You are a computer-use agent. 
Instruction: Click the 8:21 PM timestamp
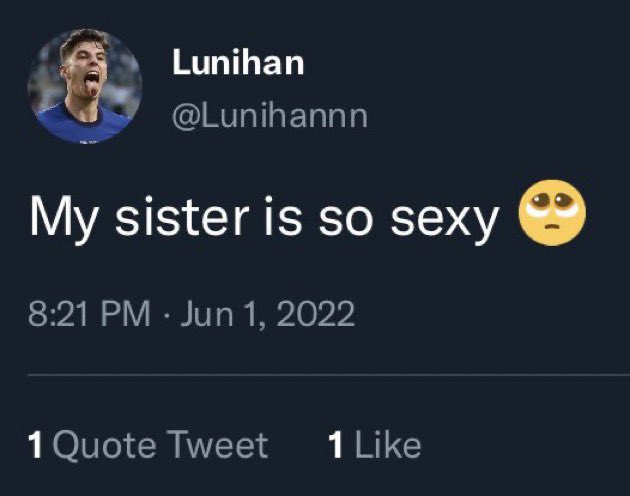point(89,314)
